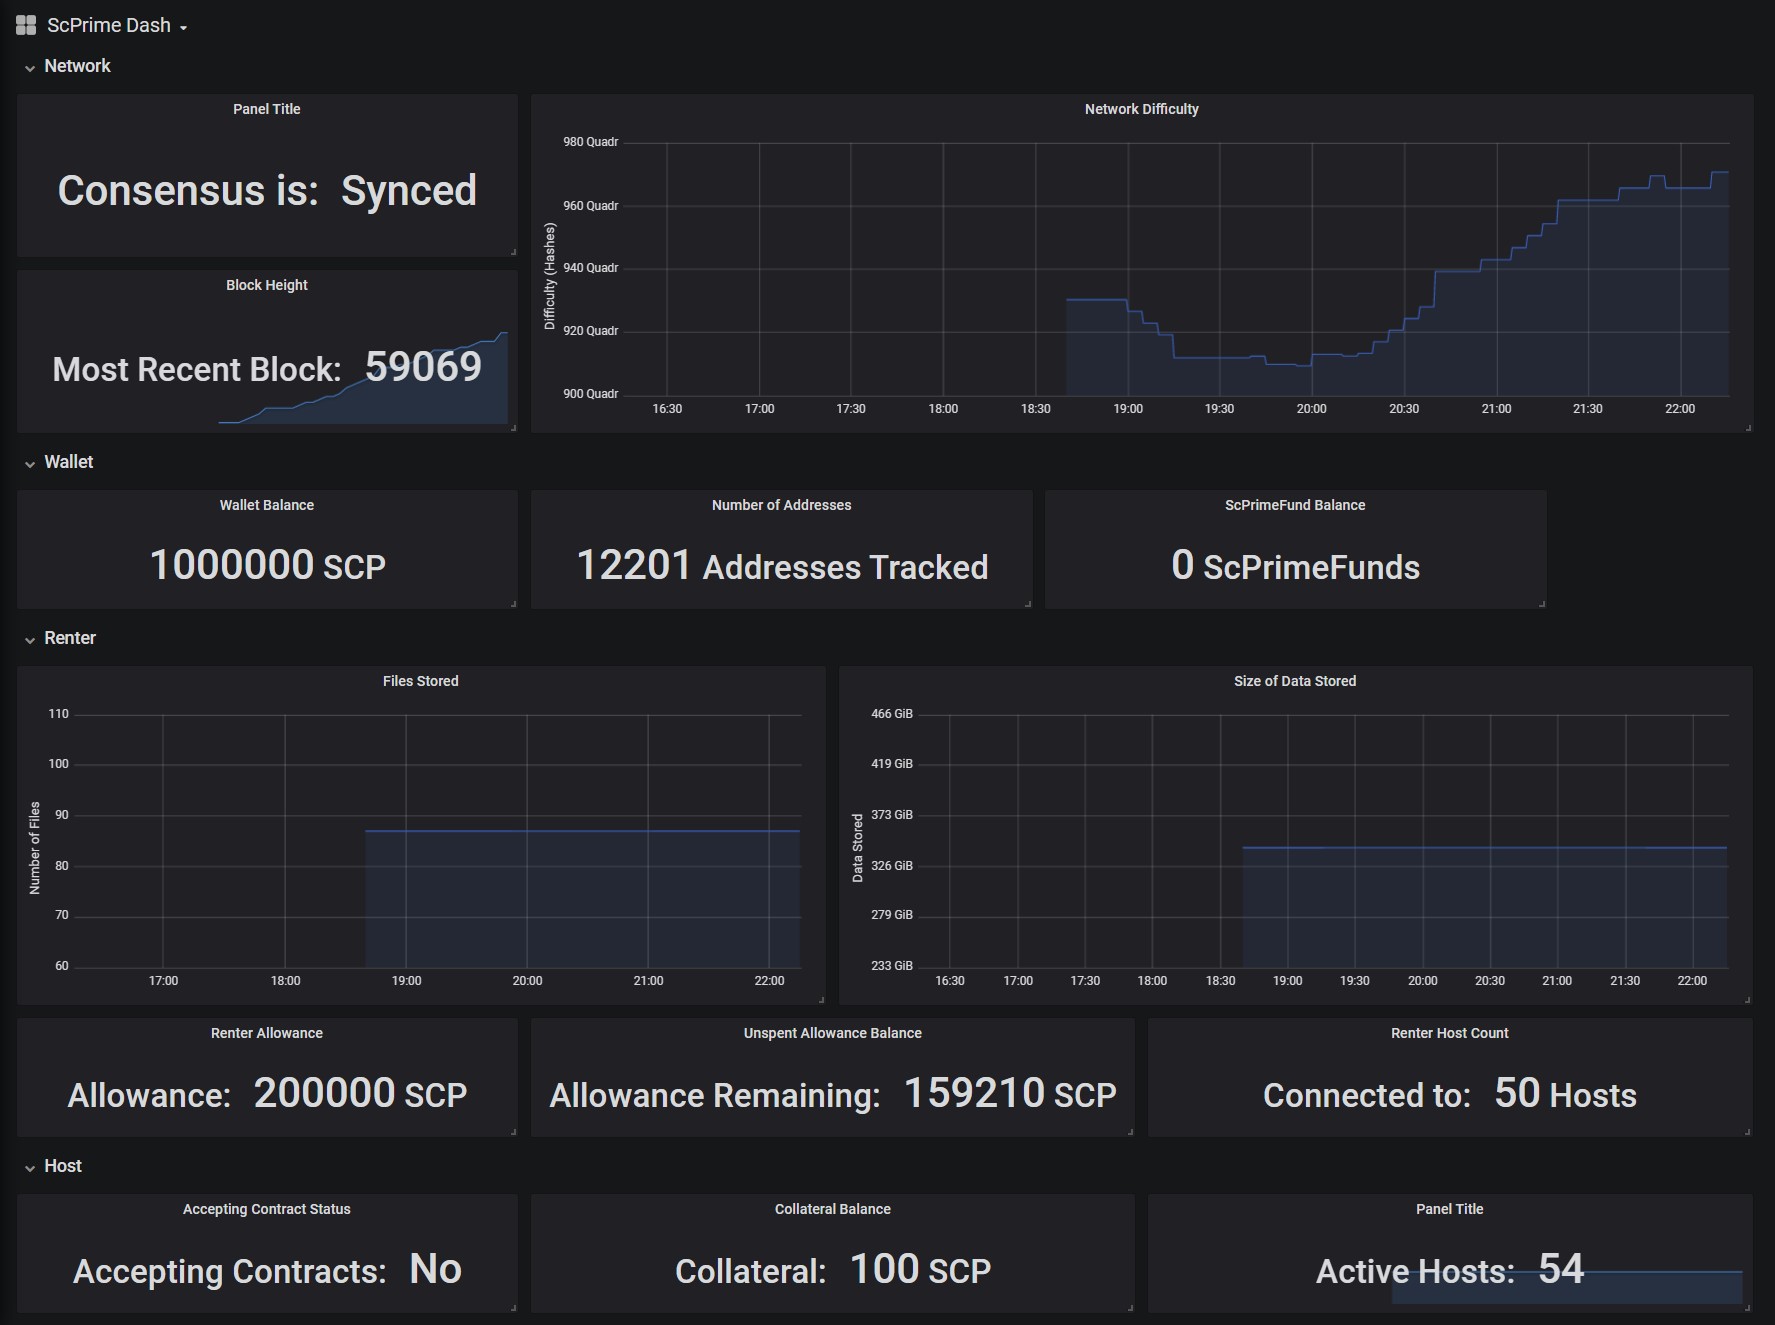Click the Size of Data Stored title

coord(1295,681)
